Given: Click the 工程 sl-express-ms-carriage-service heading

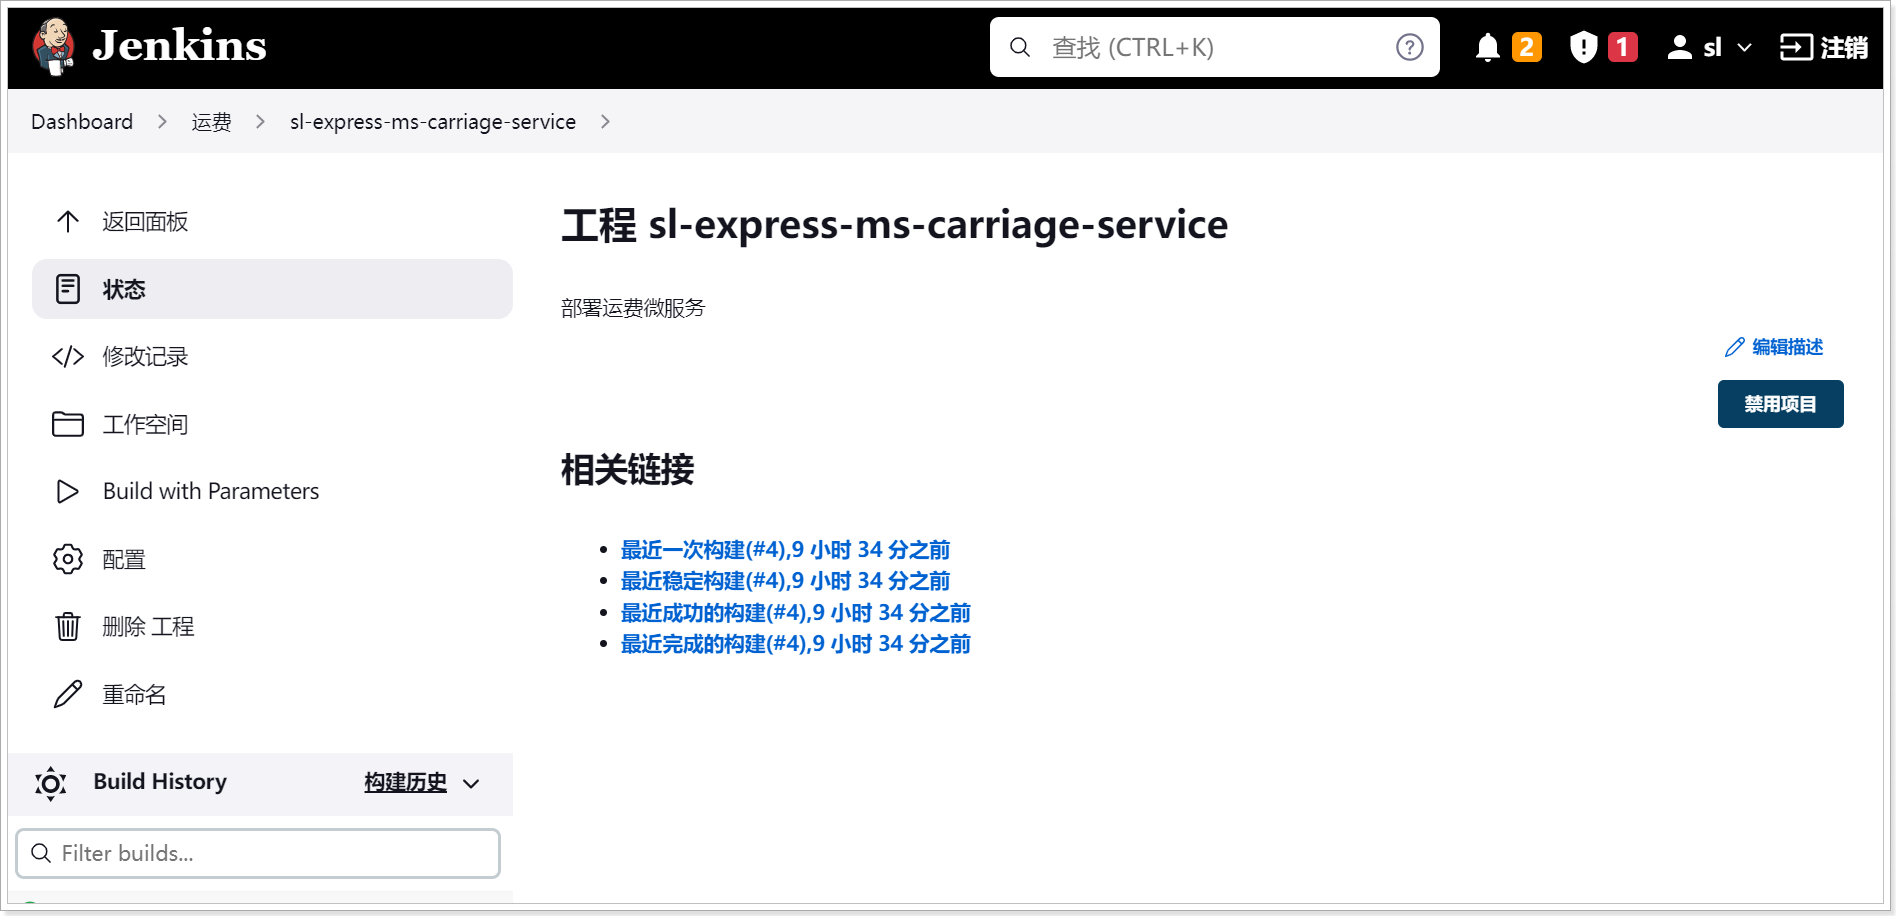Looking at the screenshot, I should click(895, 225).
